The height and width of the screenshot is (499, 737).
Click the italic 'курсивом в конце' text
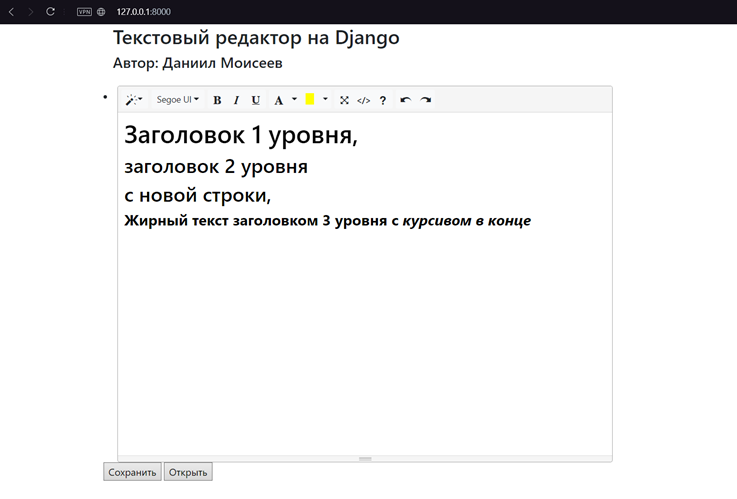467,220
